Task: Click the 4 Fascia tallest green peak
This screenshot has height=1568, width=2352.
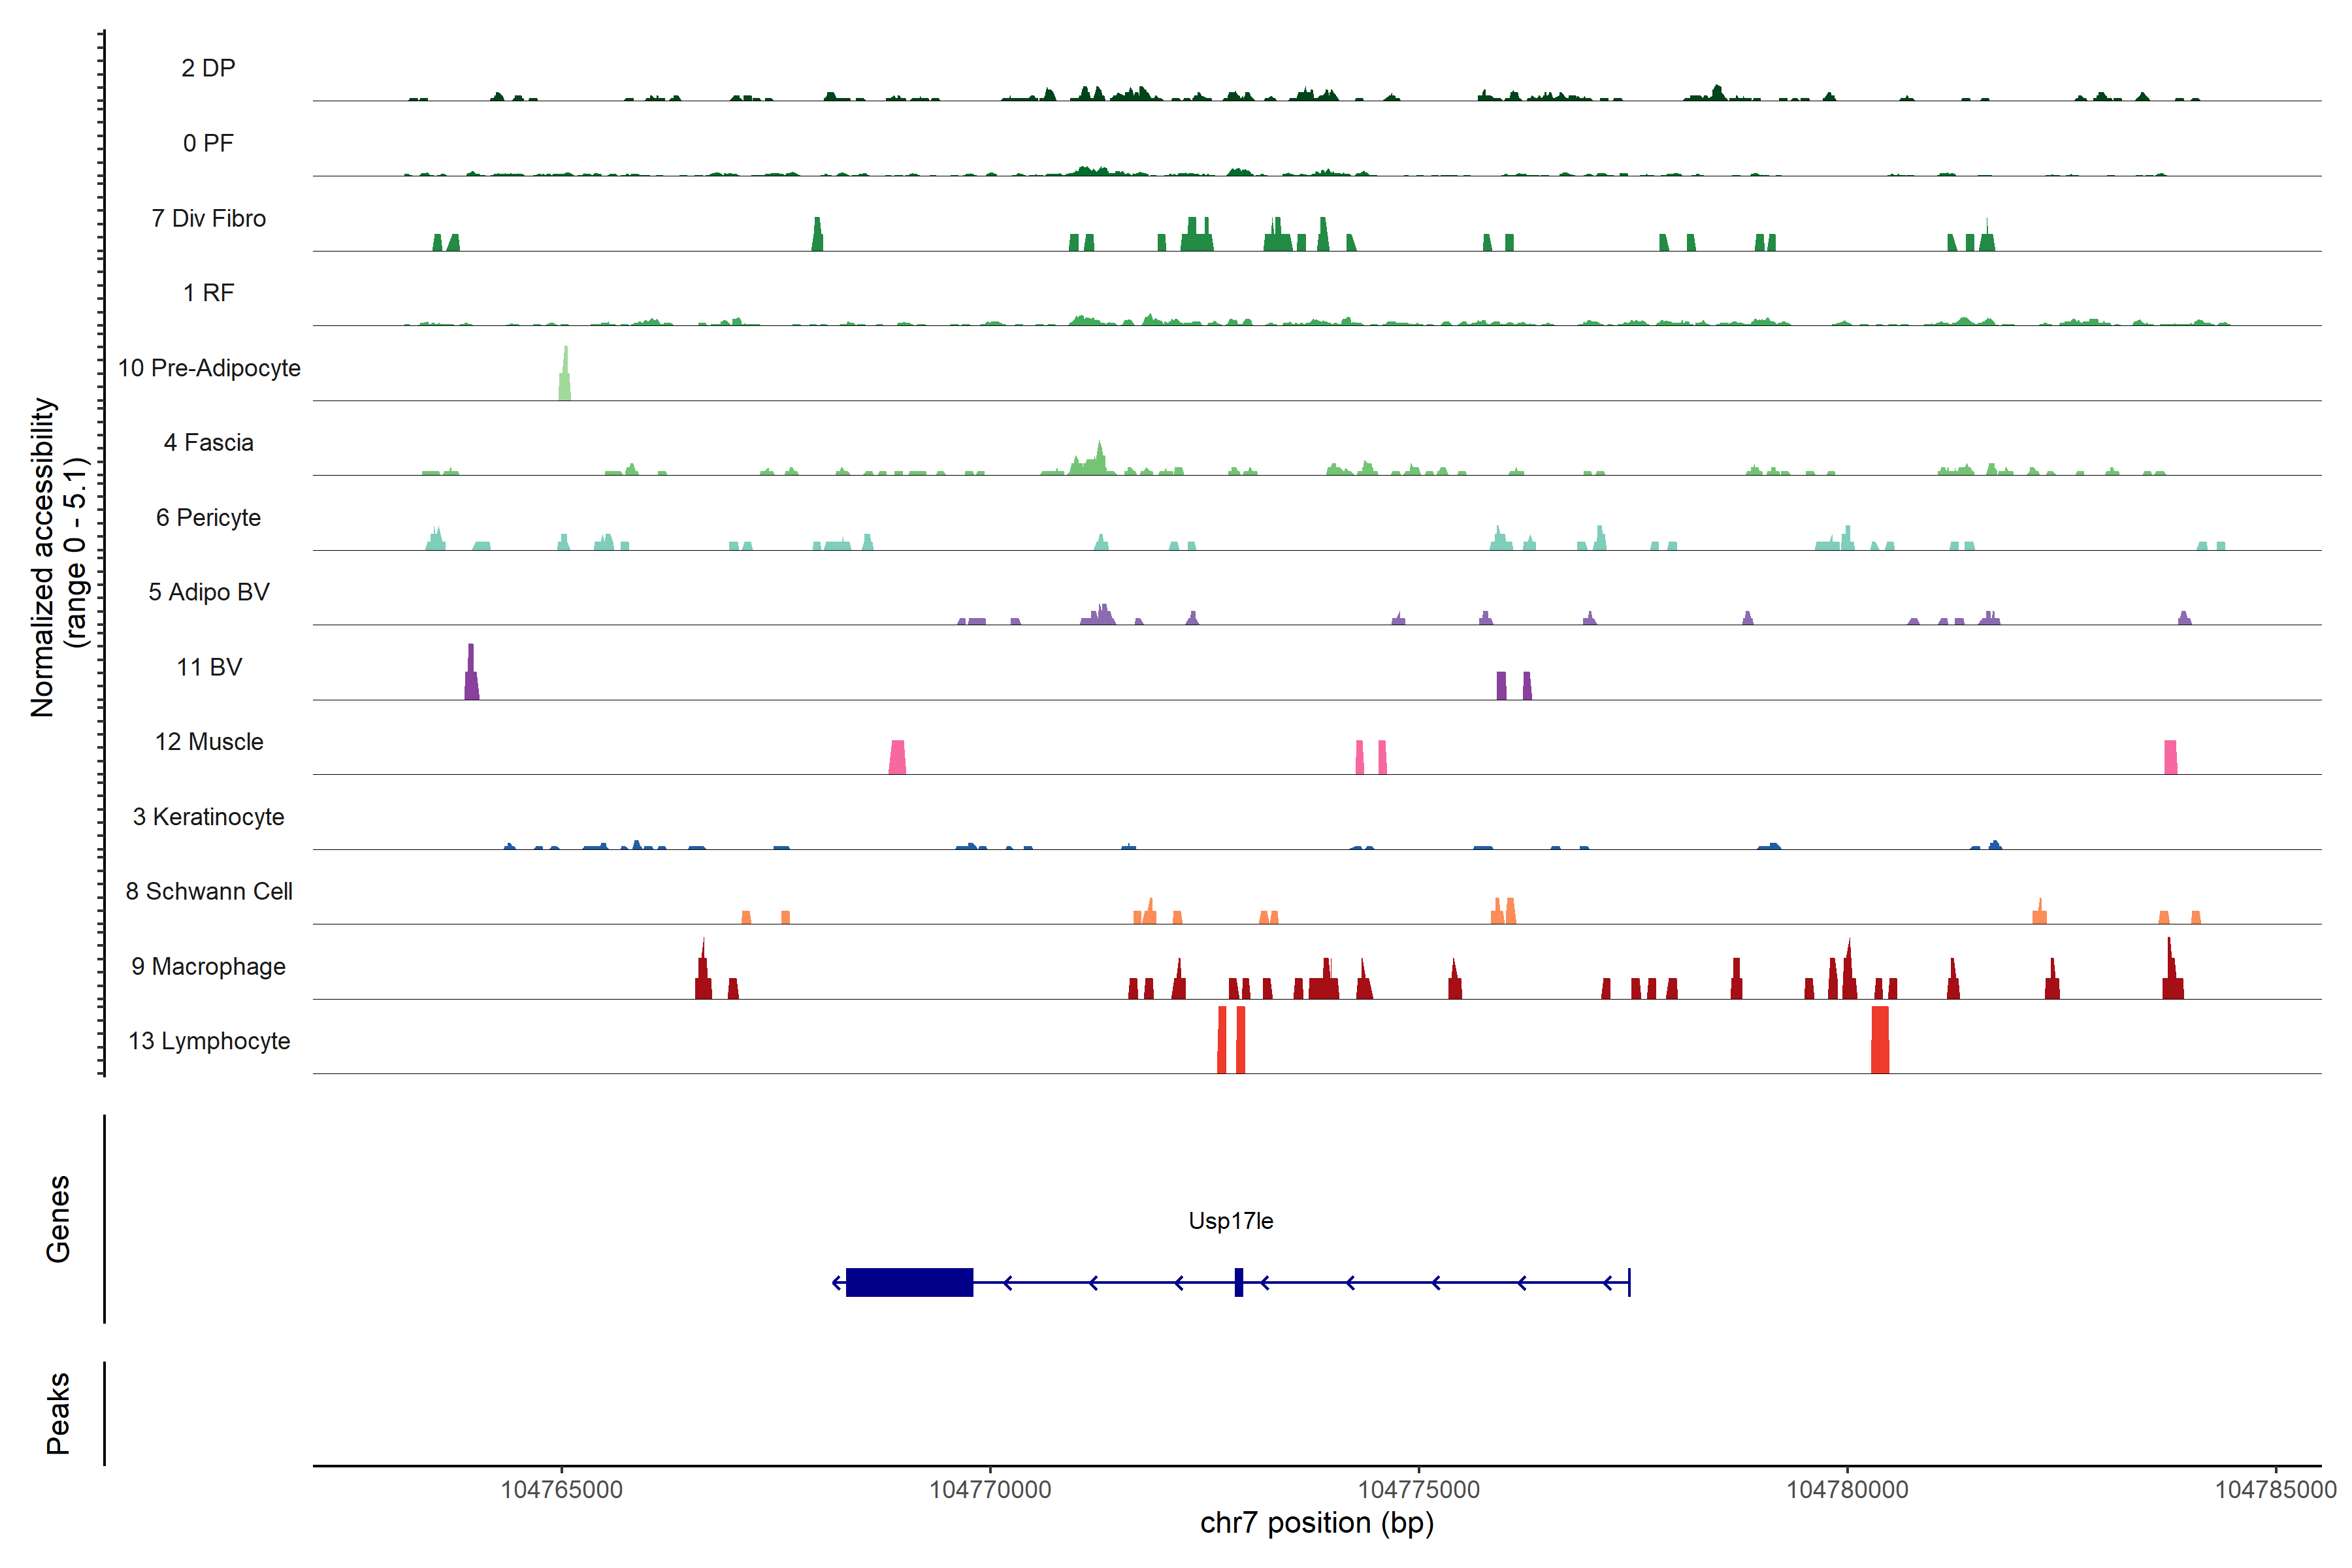Action: pyautogui.click(x=1099, y=460)
